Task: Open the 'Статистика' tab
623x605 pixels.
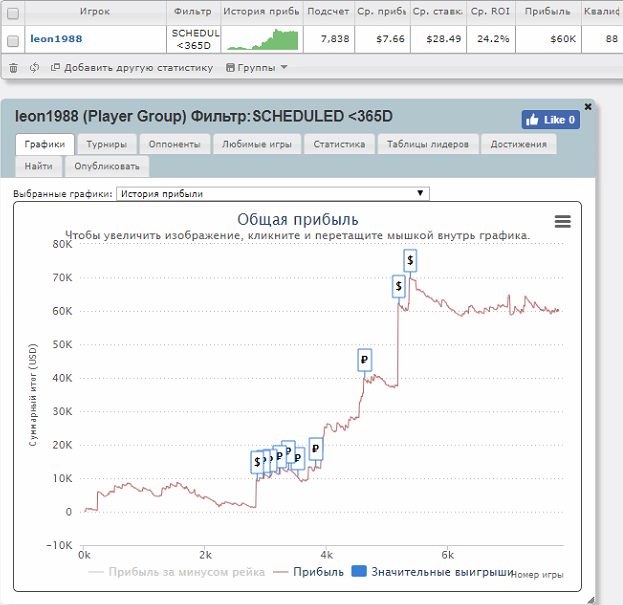Action: pos(339,144)
